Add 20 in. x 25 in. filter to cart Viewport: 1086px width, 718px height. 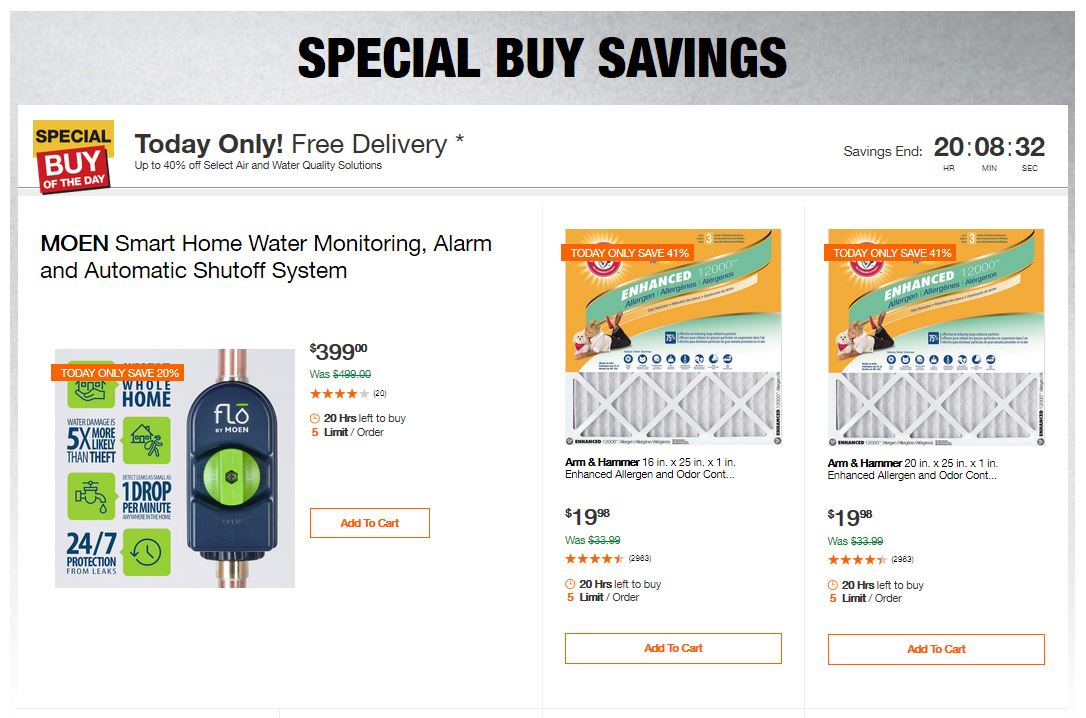936,648
